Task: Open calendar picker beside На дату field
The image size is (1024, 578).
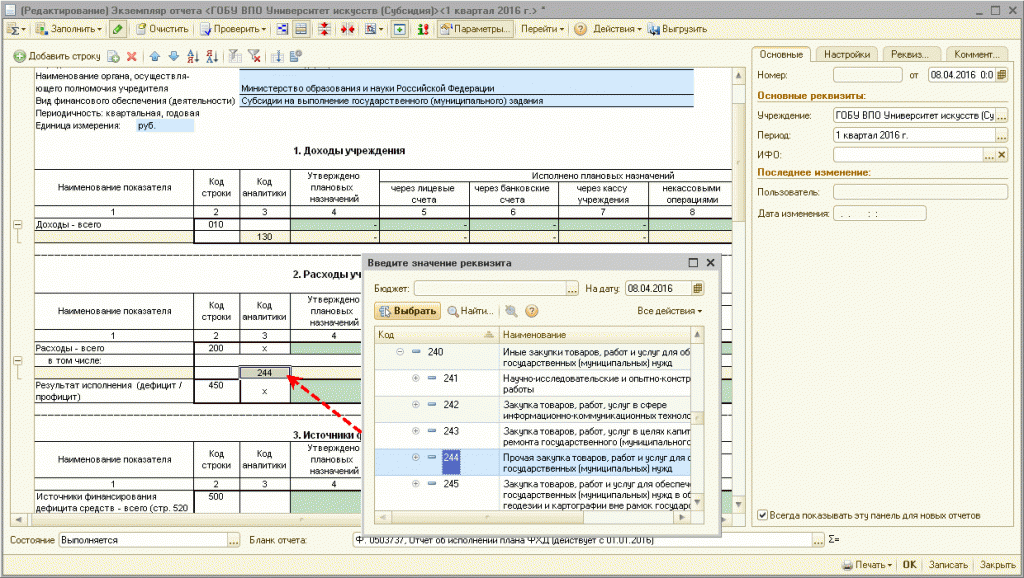Action: [x=697, y=288]
